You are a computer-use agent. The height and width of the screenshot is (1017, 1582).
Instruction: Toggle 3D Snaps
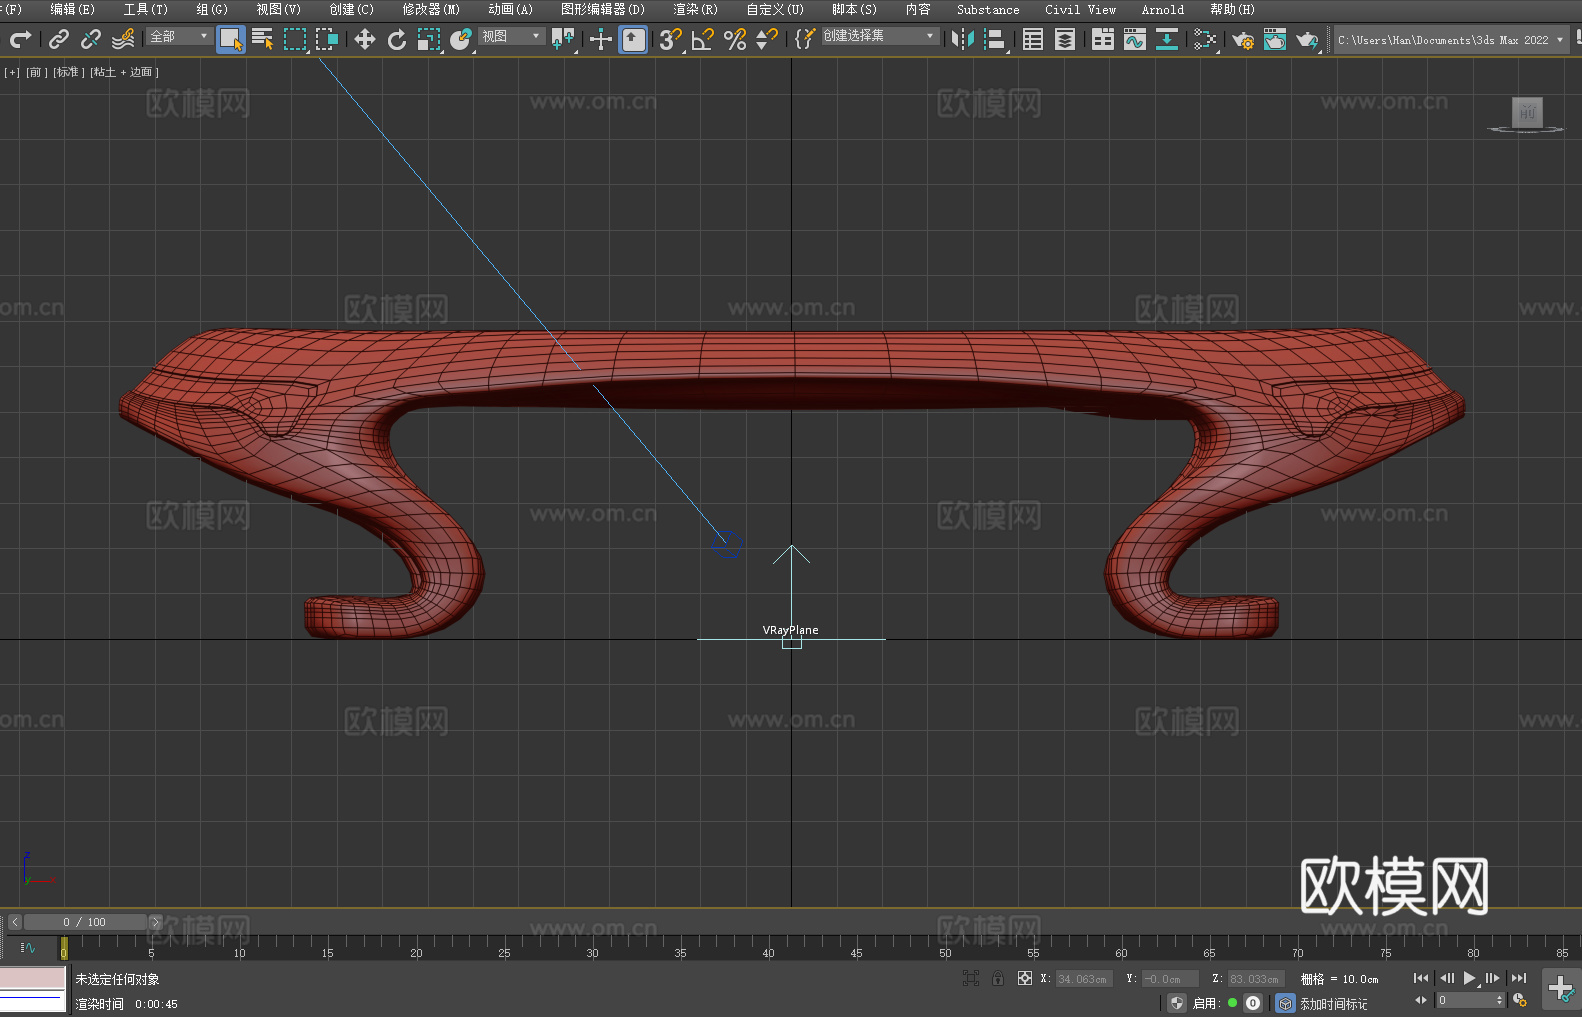coord(671,39)
